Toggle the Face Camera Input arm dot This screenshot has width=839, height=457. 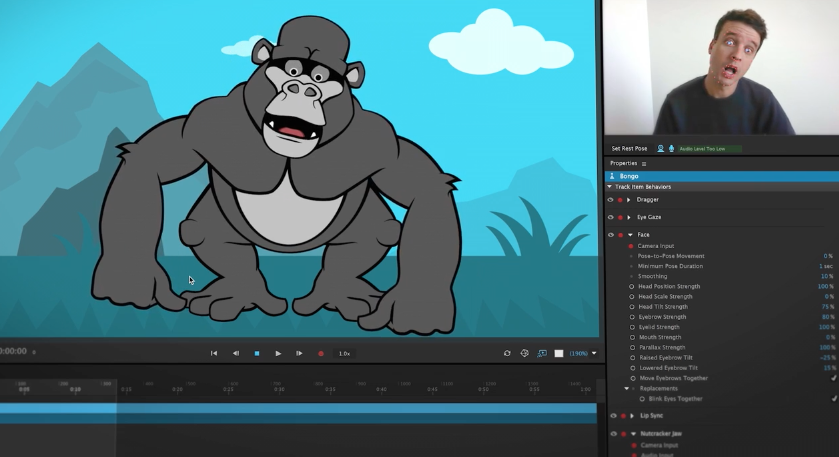pos(631,246)
